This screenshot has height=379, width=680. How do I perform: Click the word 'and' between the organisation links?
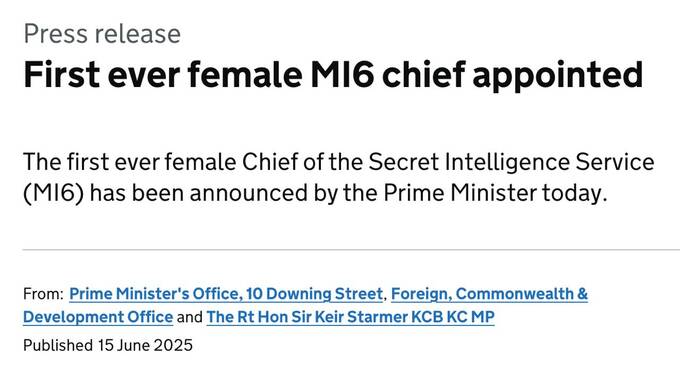click(190, 317)
